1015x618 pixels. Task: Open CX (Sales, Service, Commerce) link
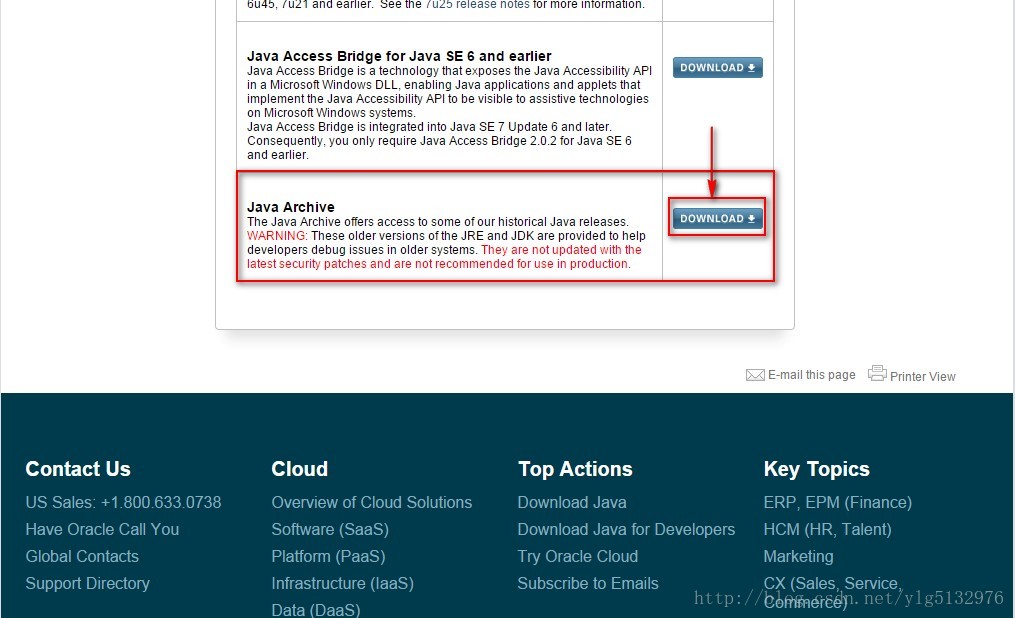[x=832, y=592]
